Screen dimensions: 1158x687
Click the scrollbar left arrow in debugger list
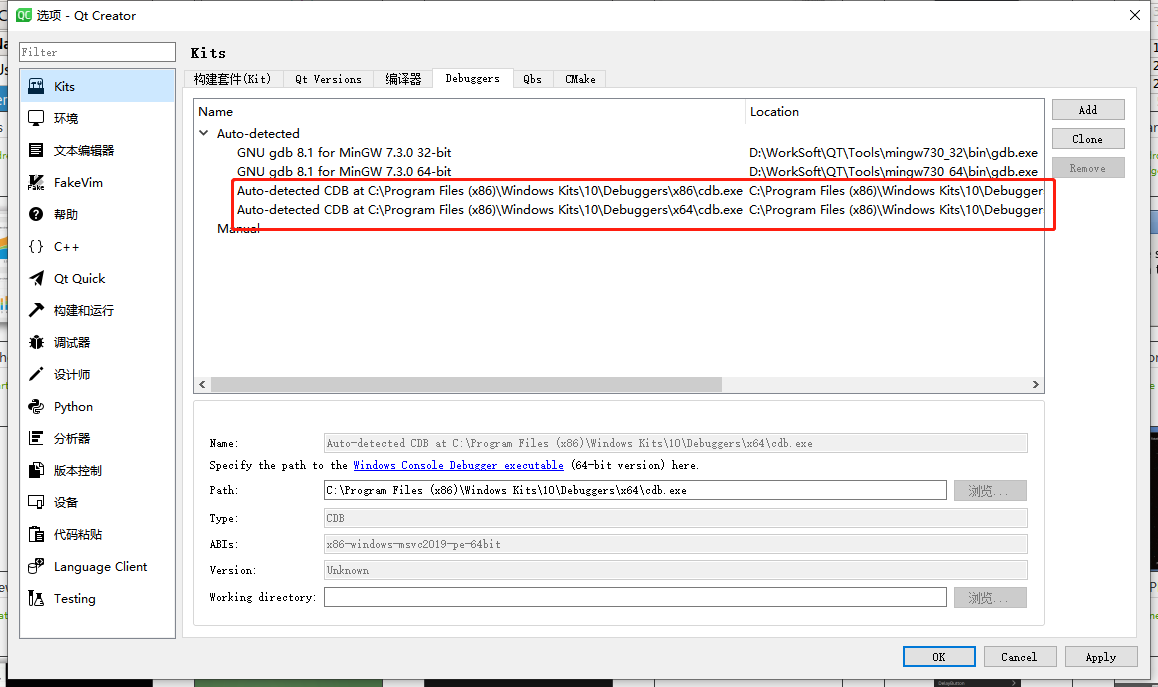[202, 384]
